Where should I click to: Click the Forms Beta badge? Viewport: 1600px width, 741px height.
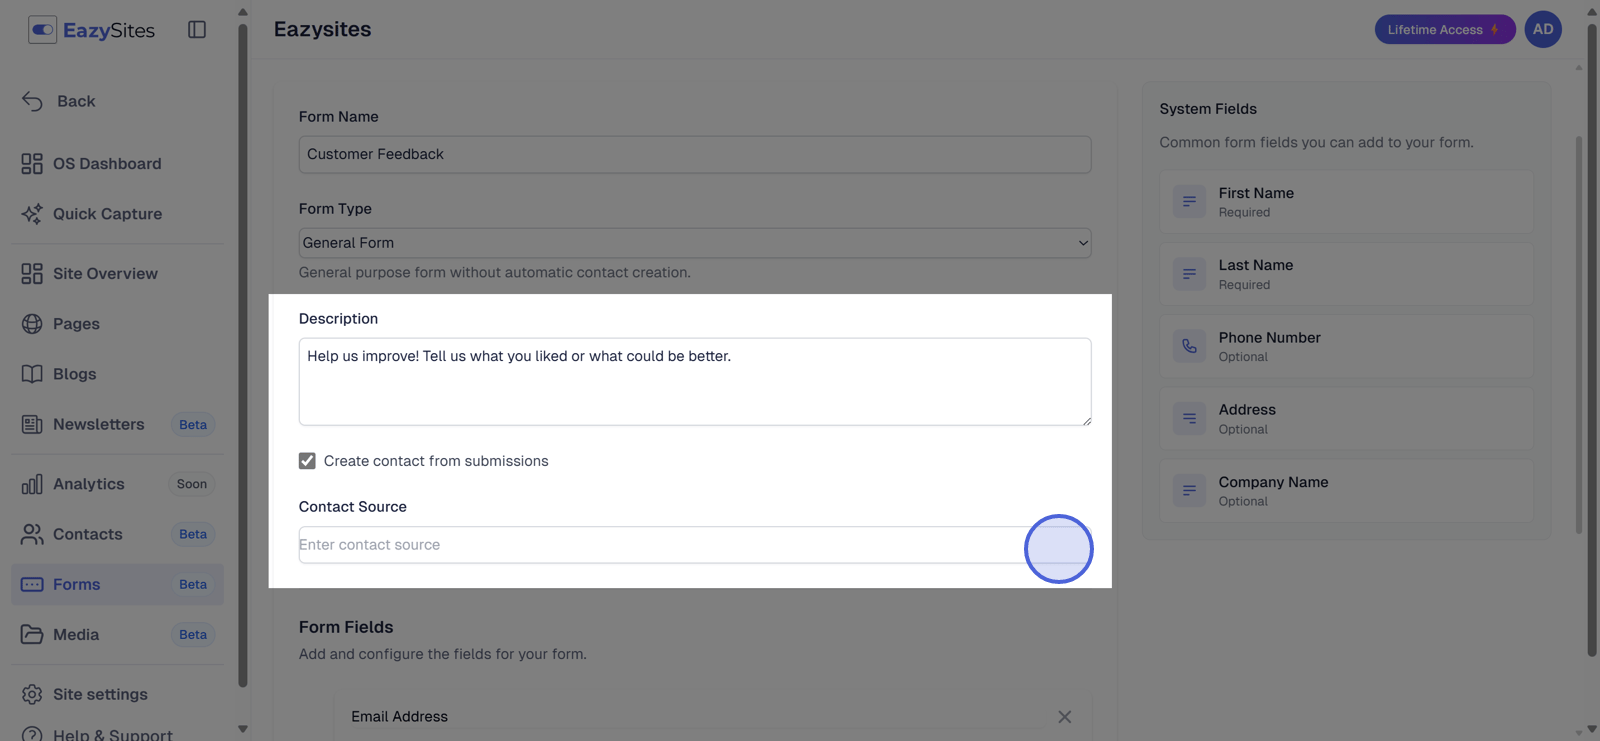(193, 584)
